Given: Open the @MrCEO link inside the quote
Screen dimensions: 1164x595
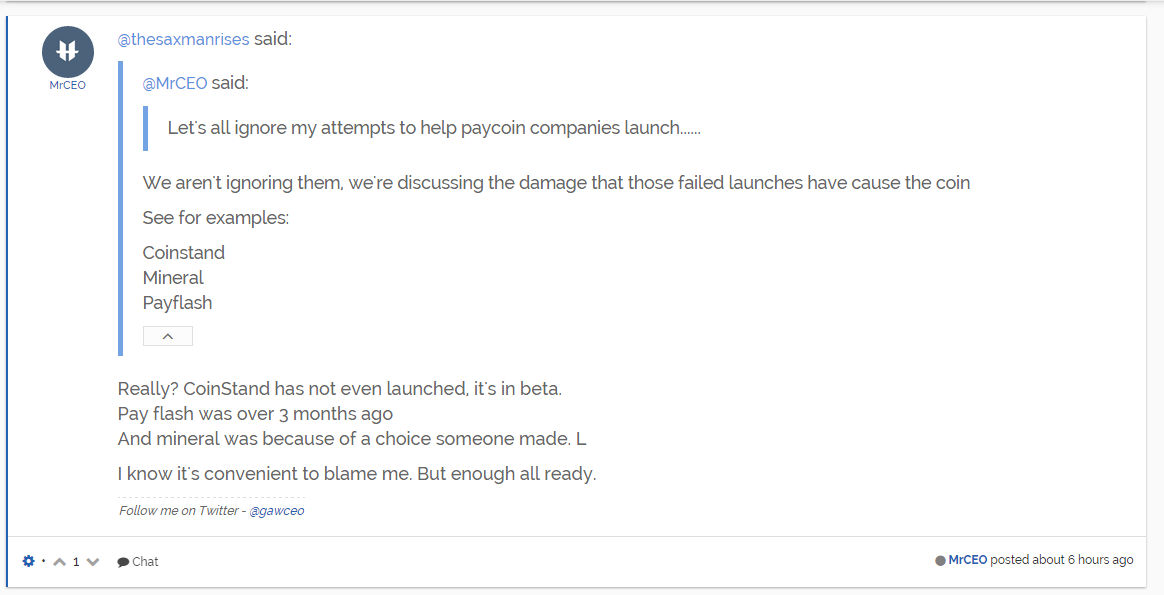Looking at the screenshot, I should pyautogui.click(x=175, y=83).
